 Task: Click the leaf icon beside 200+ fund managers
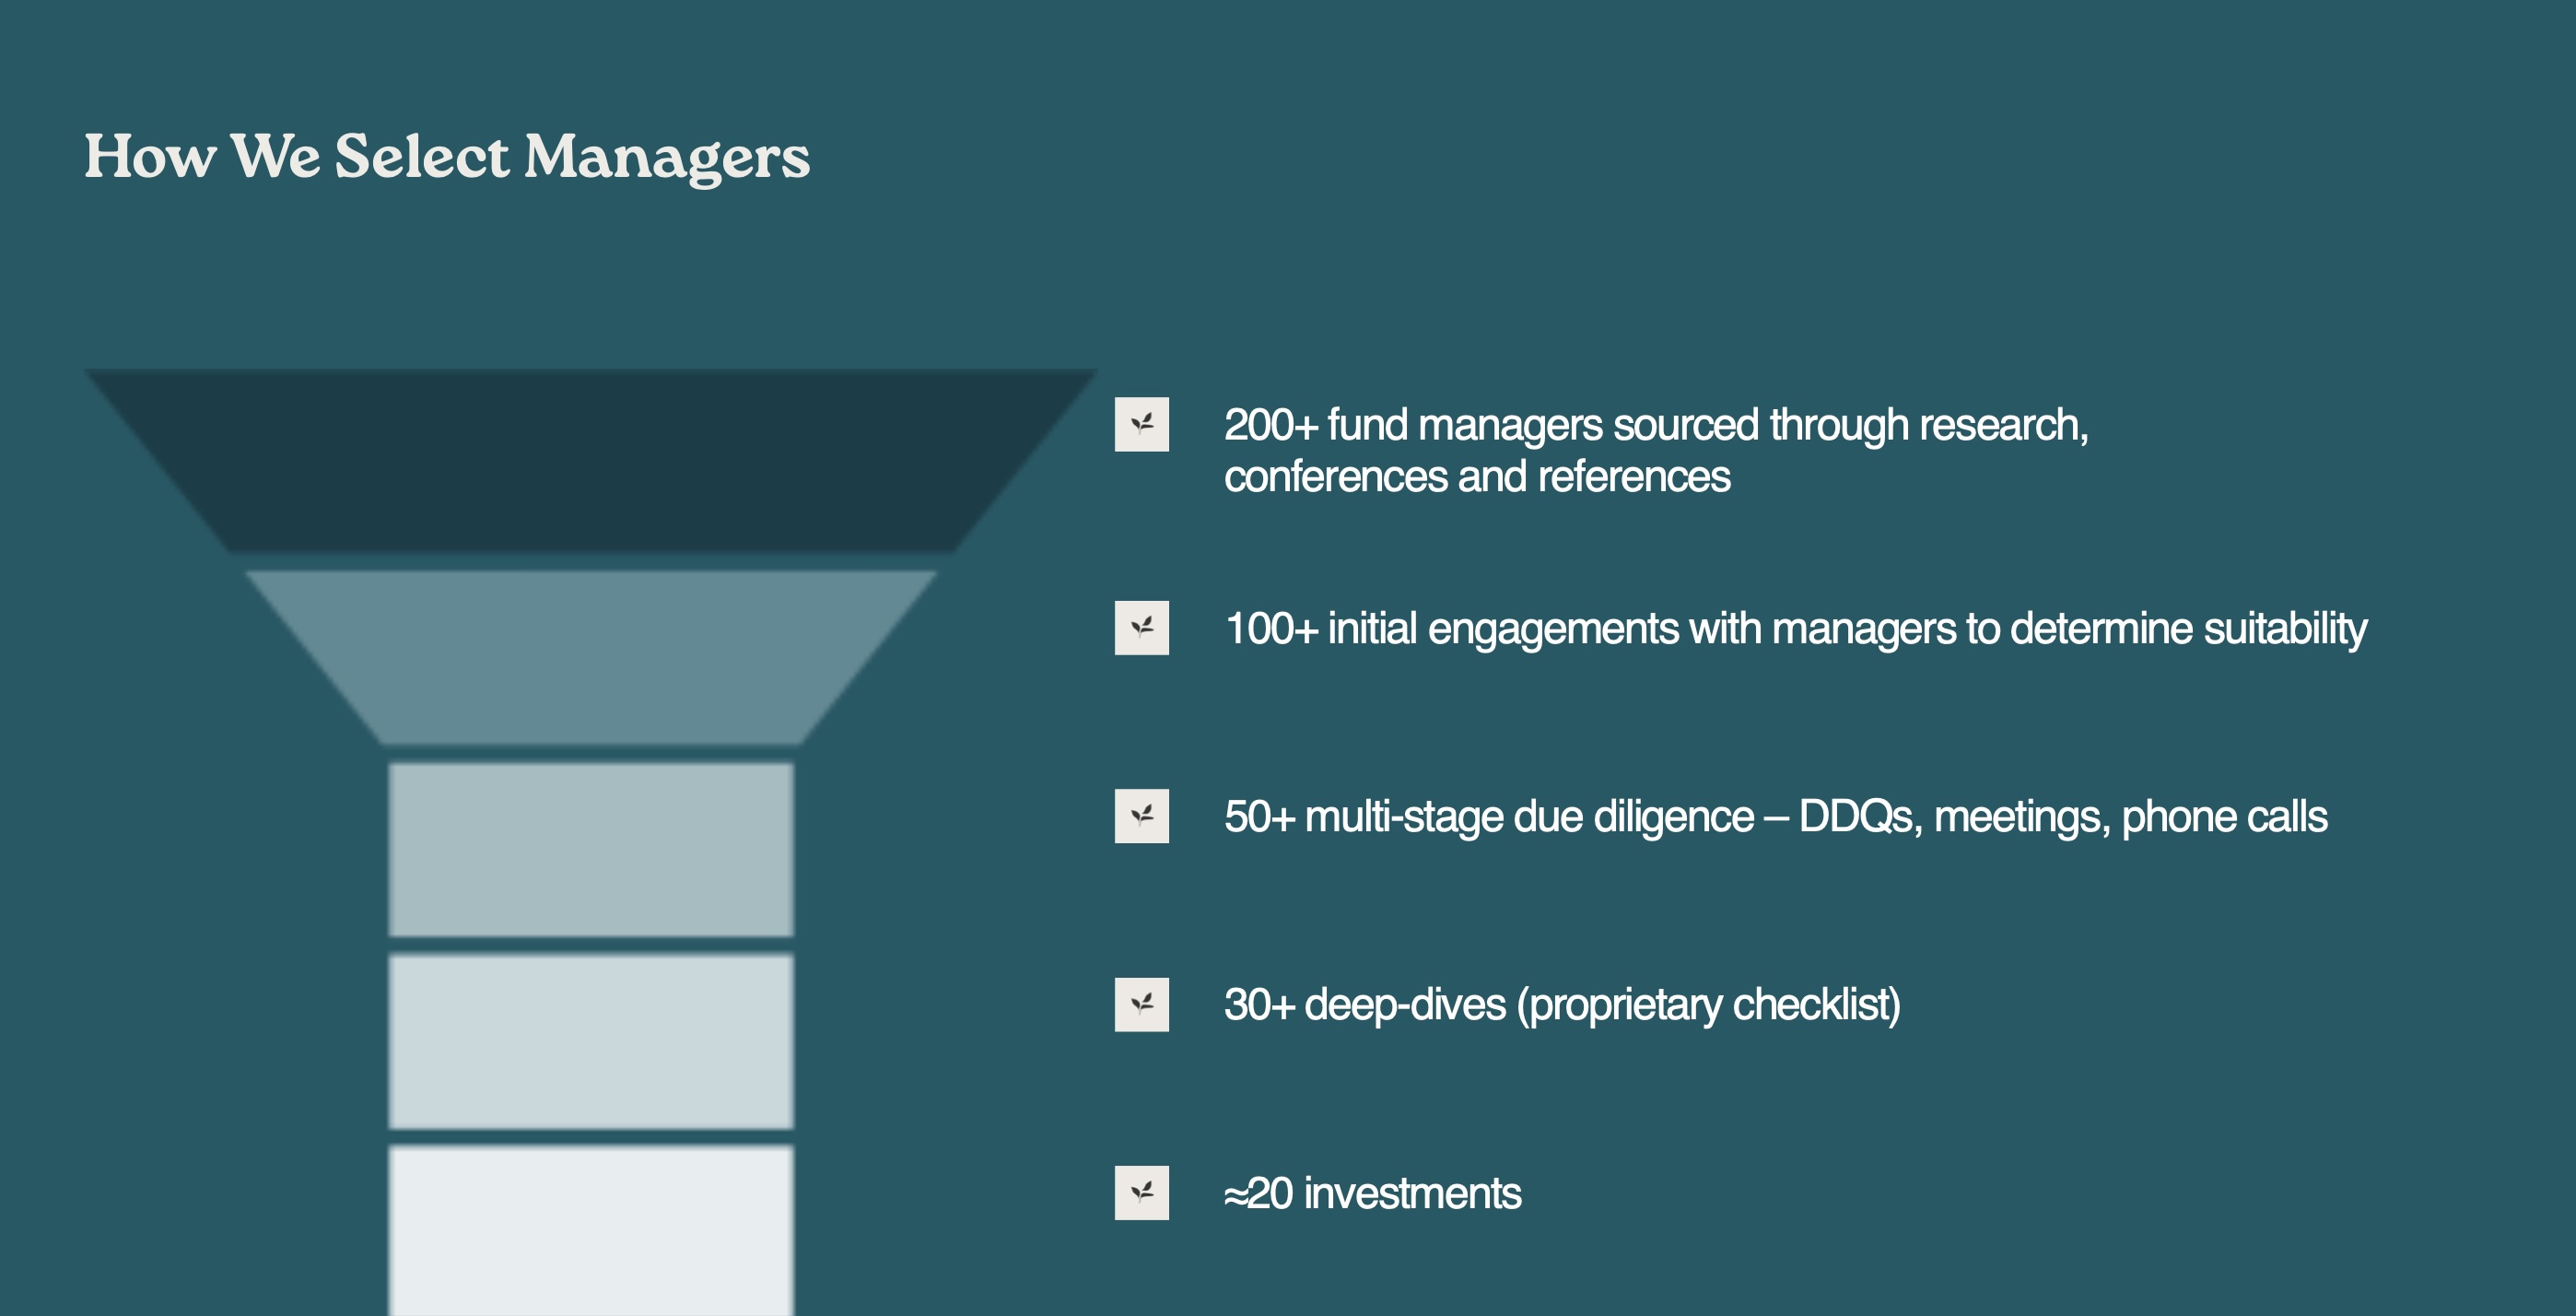1141,424
